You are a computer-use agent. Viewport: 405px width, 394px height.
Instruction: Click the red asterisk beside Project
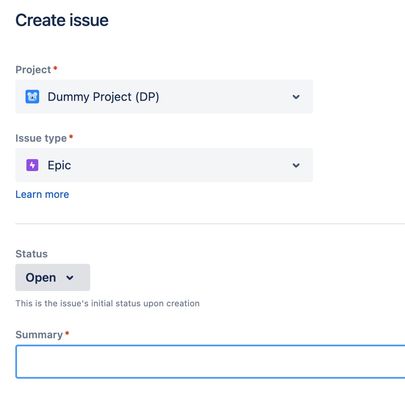(x=55, y=68)
